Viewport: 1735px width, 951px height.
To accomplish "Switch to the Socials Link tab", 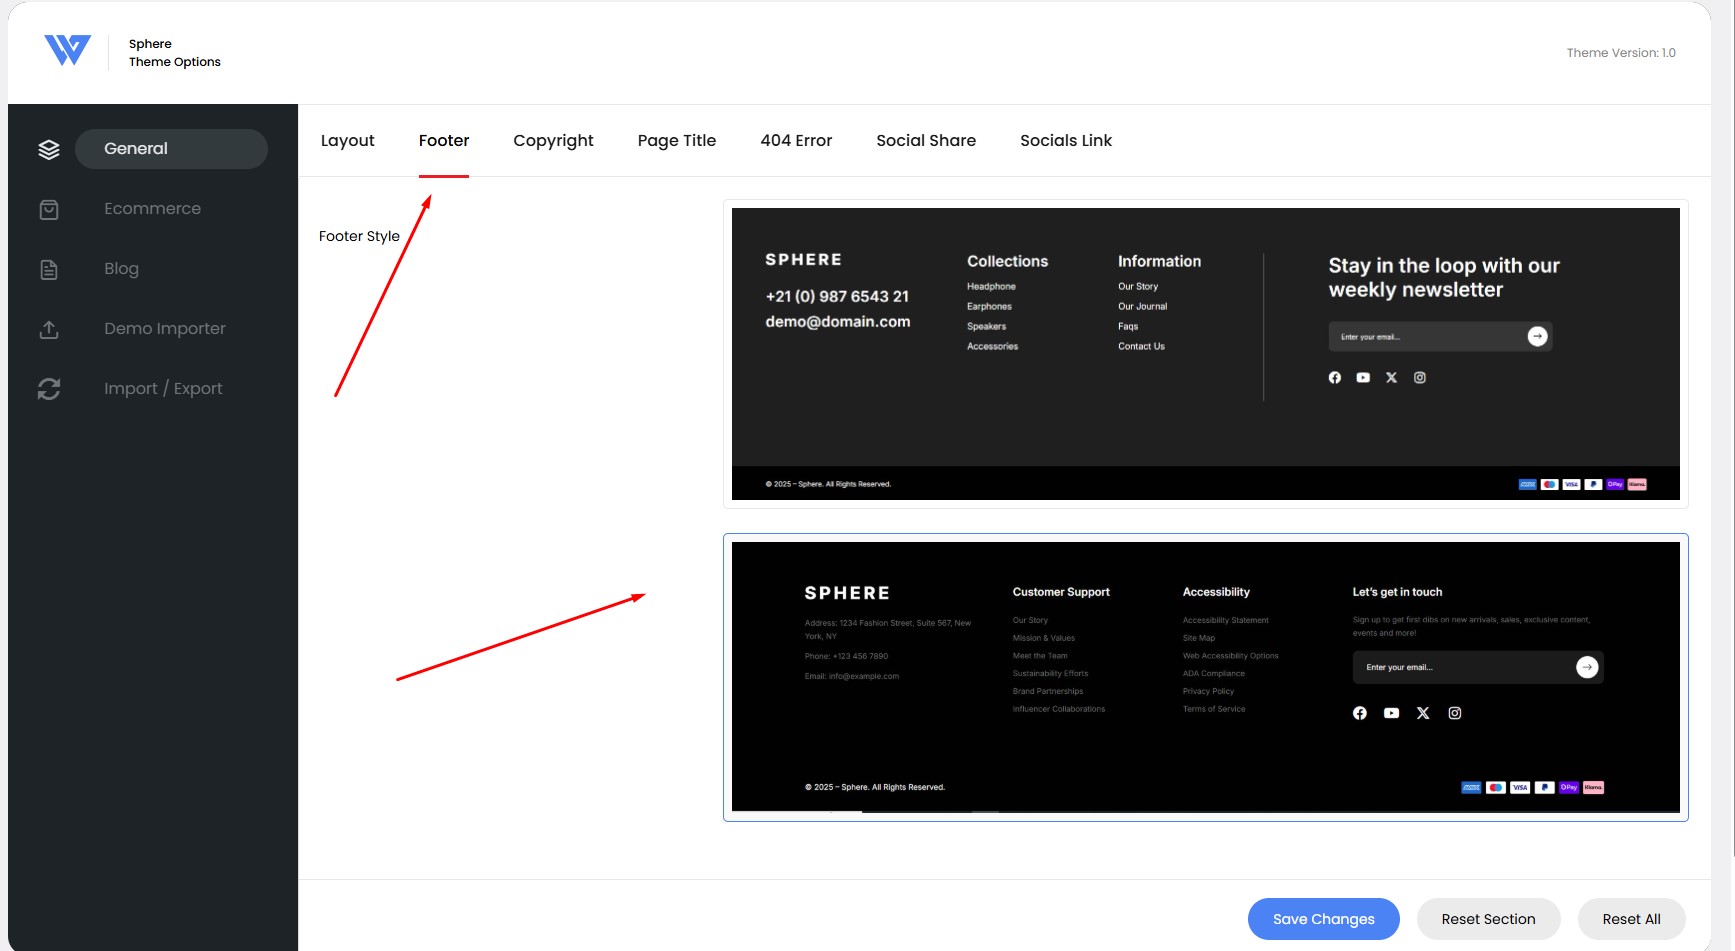I will [1066, 141].
